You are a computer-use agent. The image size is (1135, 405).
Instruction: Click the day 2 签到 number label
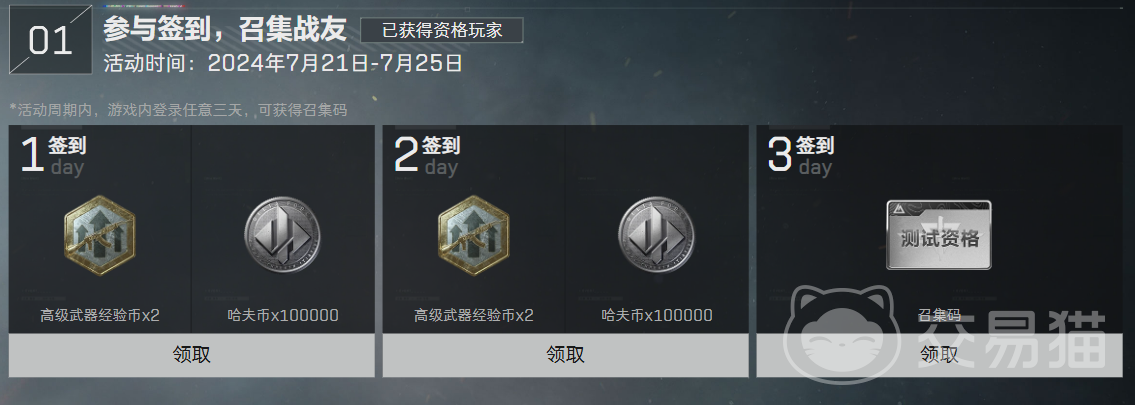pos(426,155)
